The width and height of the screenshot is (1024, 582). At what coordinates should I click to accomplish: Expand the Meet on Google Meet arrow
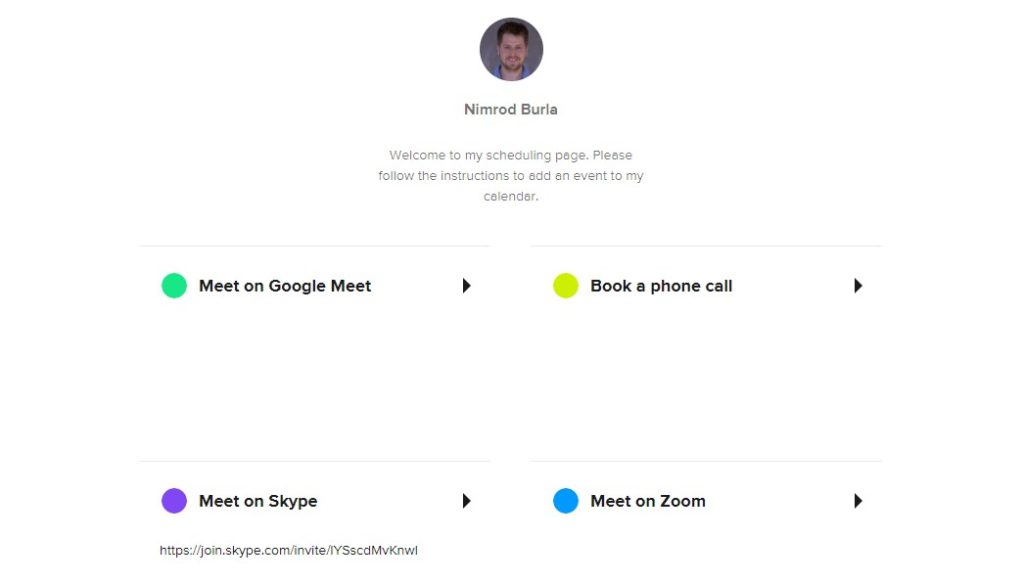coord(466,286)
